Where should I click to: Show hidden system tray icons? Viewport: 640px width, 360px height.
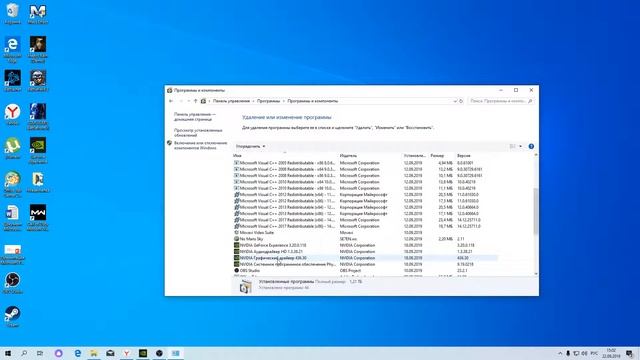(560, 353)
